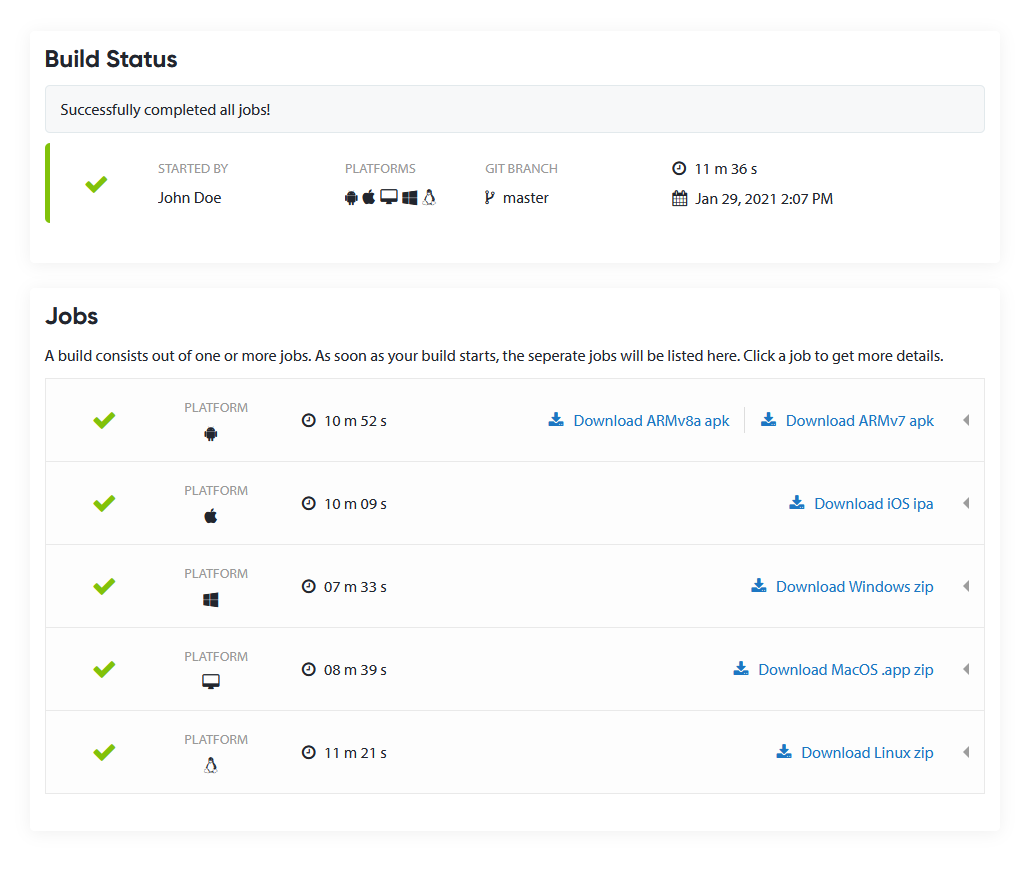Click the green checkmark of the Android job
The image size is (1033, 871).
[x=104, y=420]
